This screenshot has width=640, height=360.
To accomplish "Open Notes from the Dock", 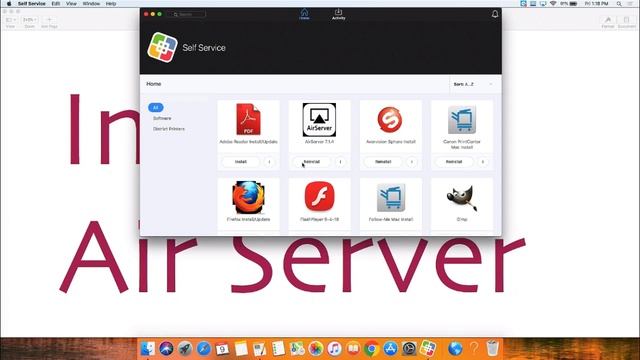I will point(241,349).
